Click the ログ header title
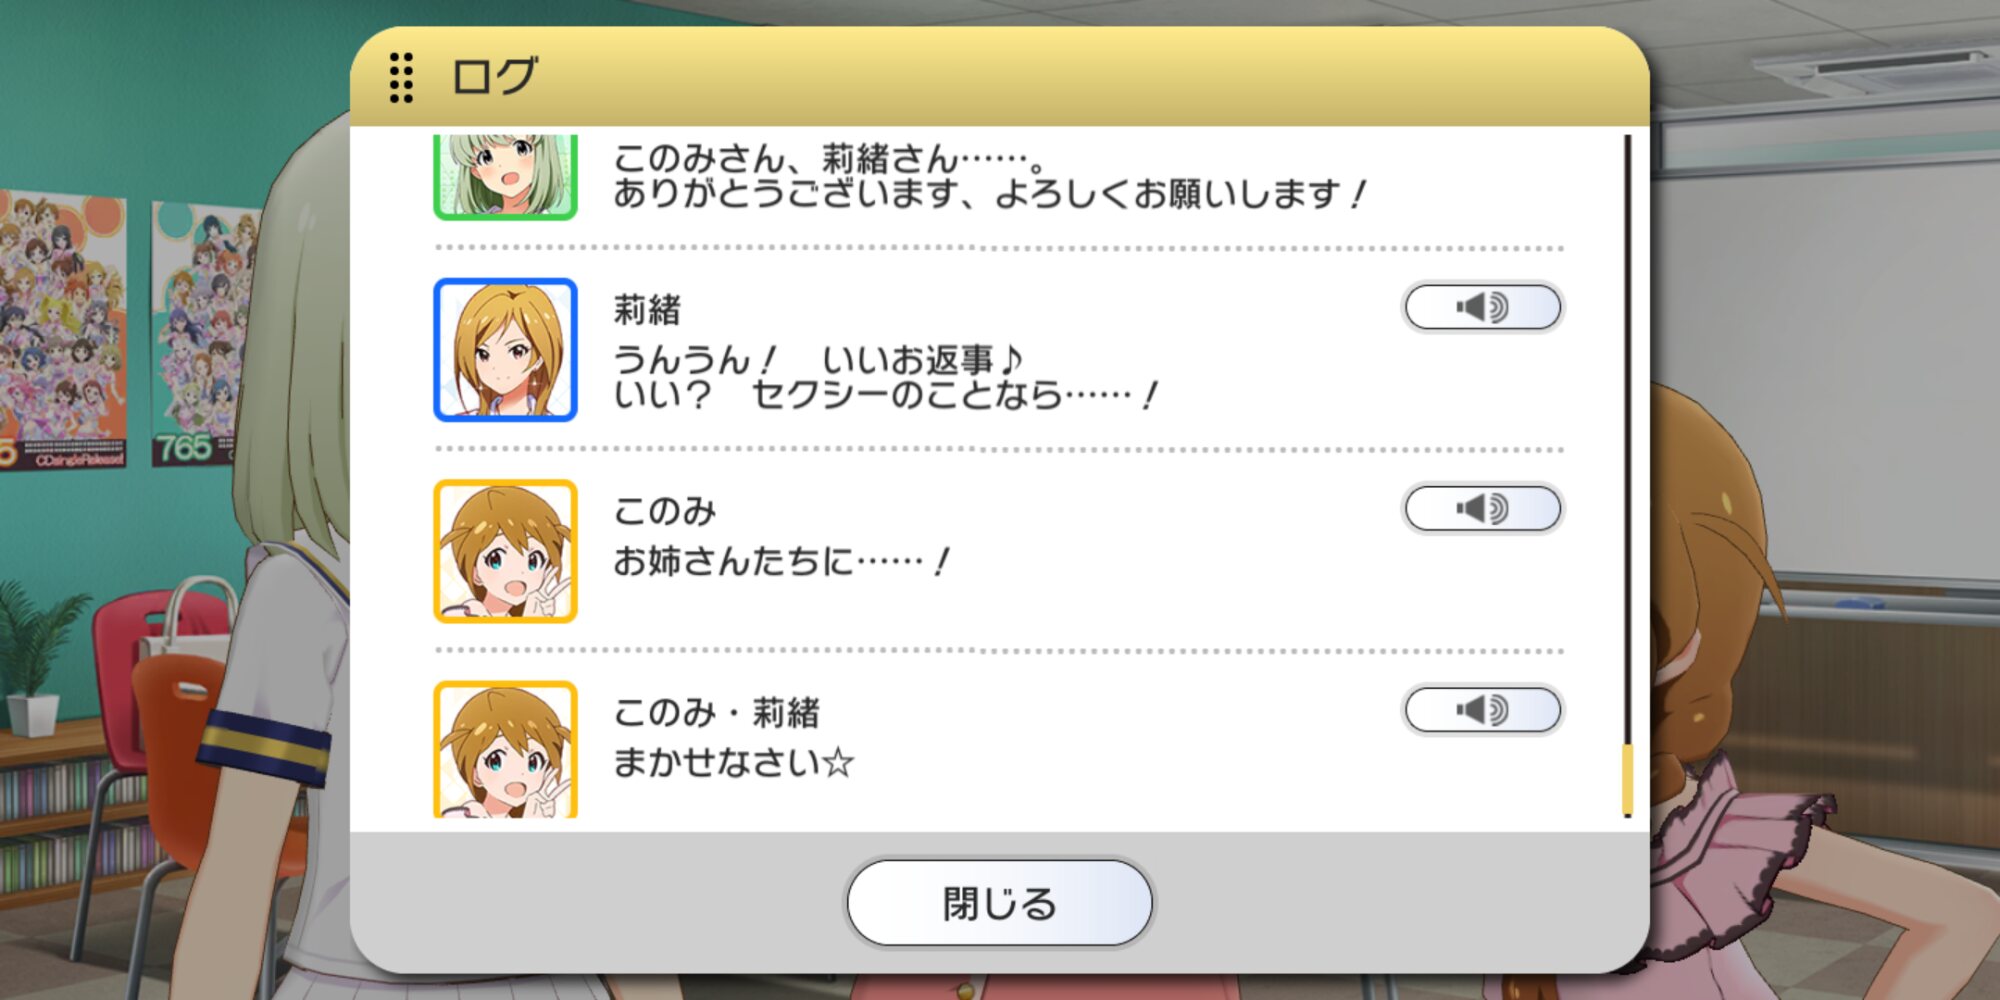The image size is (2000, 1000). (x=495, y=77)
